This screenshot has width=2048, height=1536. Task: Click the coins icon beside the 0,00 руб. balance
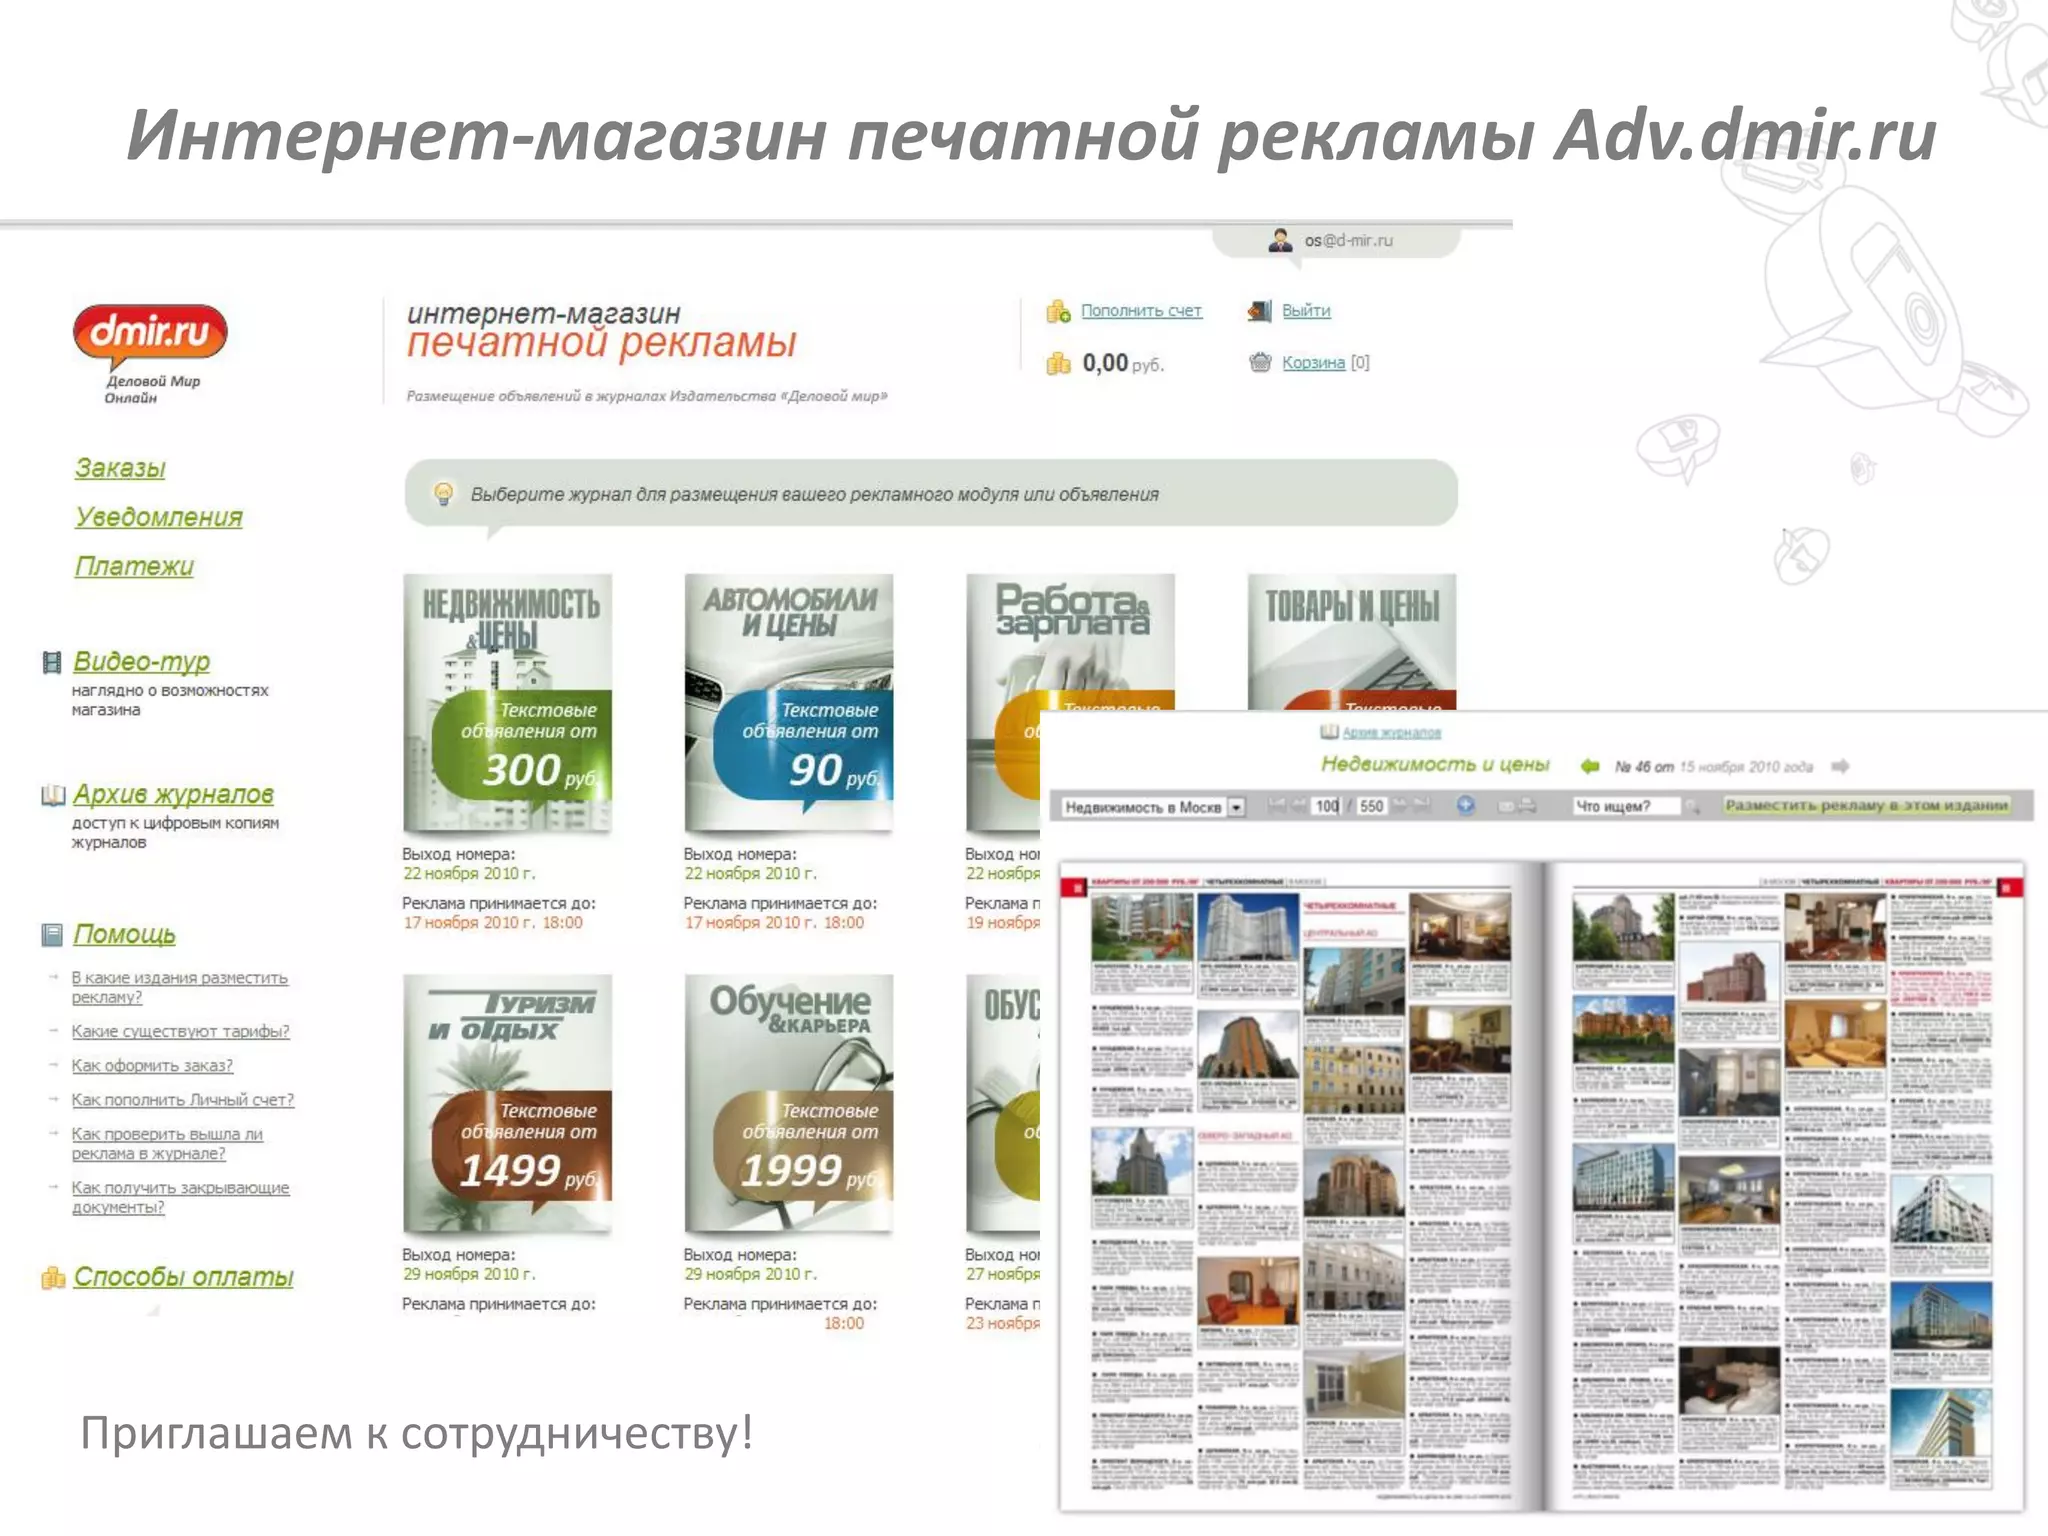click(x=1058, y=363)
